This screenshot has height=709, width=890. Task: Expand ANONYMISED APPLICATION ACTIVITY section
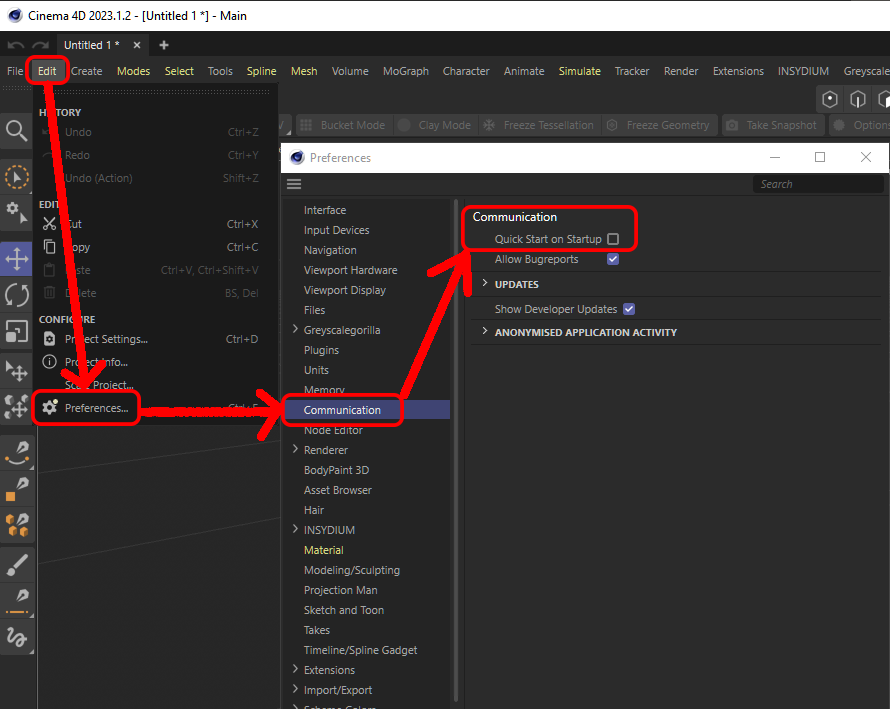click(485, 331)
